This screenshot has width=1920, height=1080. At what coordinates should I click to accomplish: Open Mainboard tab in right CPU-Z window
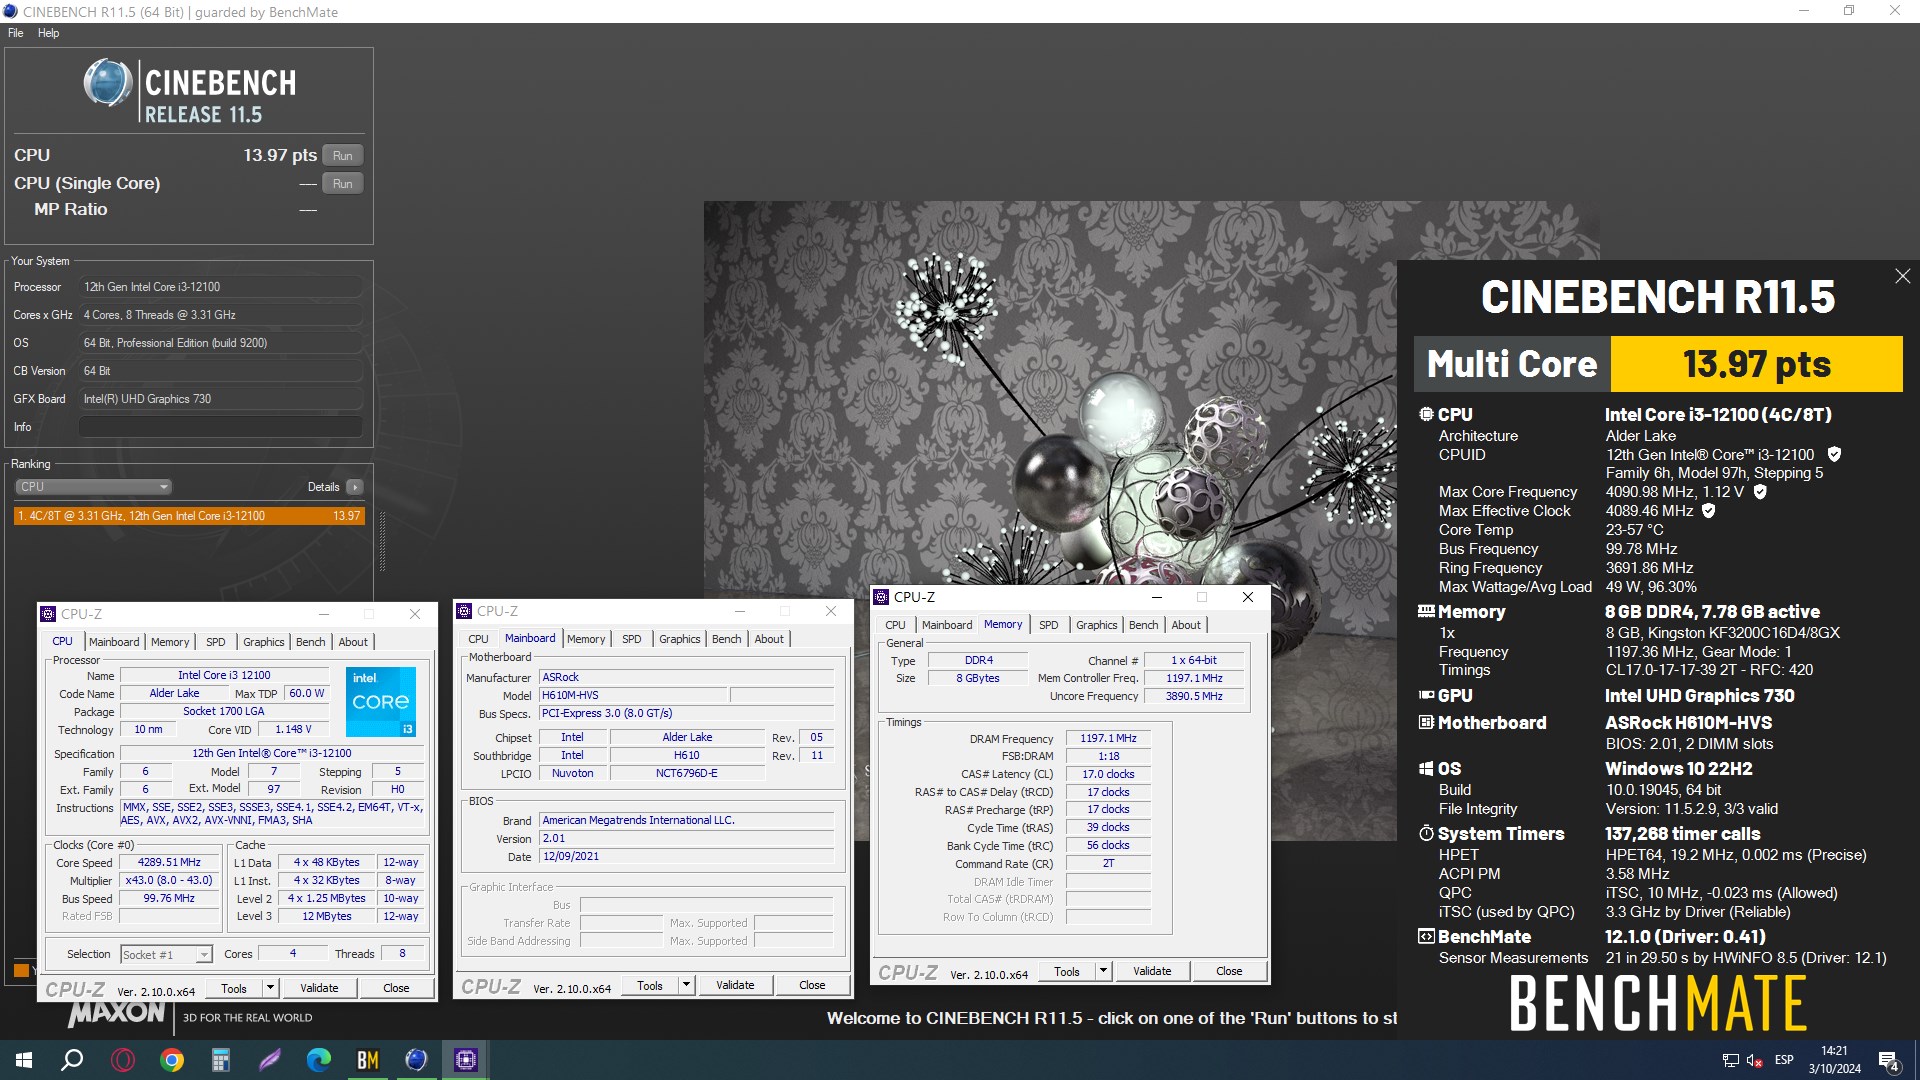tap(947, 625)
